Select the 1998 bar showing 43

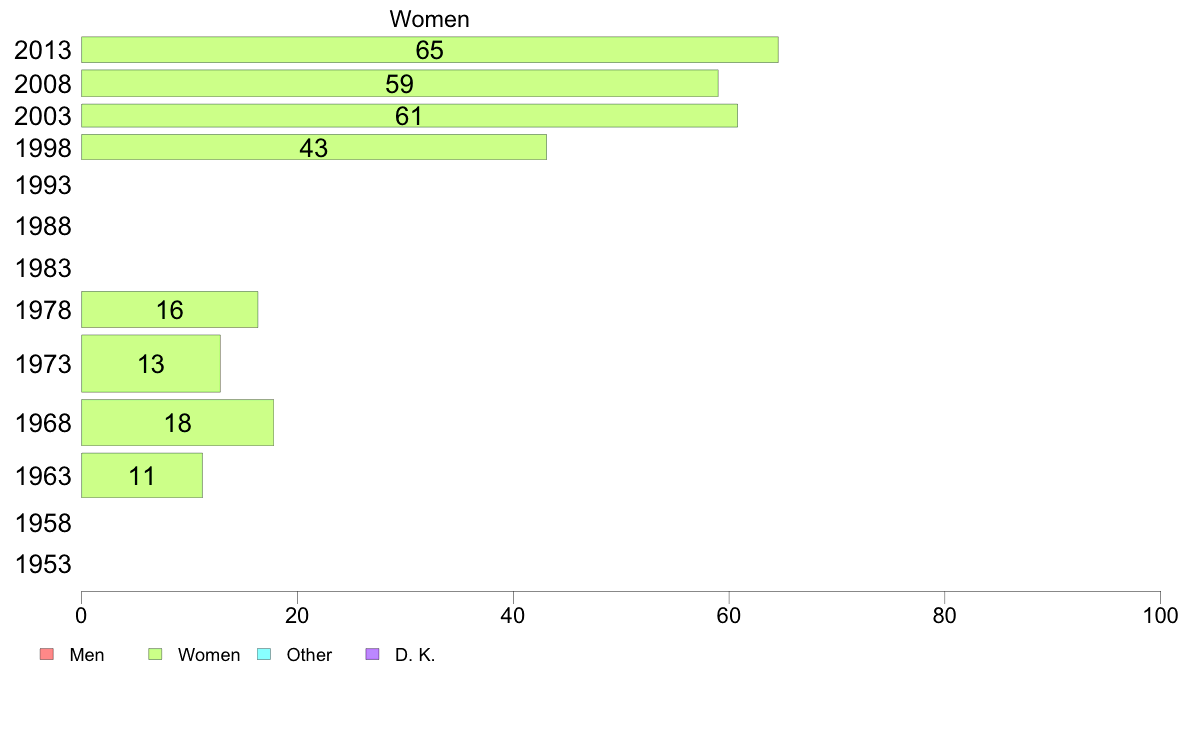click(314, 147)
